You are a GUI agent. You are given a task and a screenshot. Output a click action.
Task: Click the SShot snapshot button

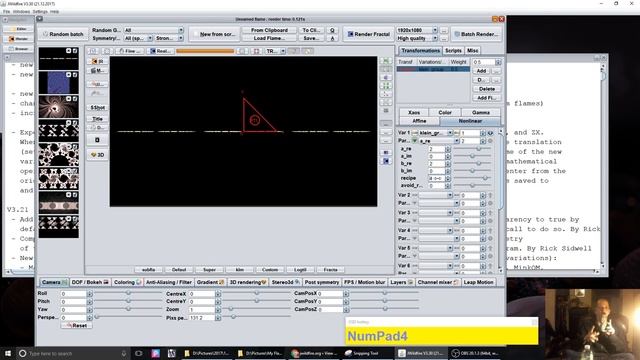98,108
